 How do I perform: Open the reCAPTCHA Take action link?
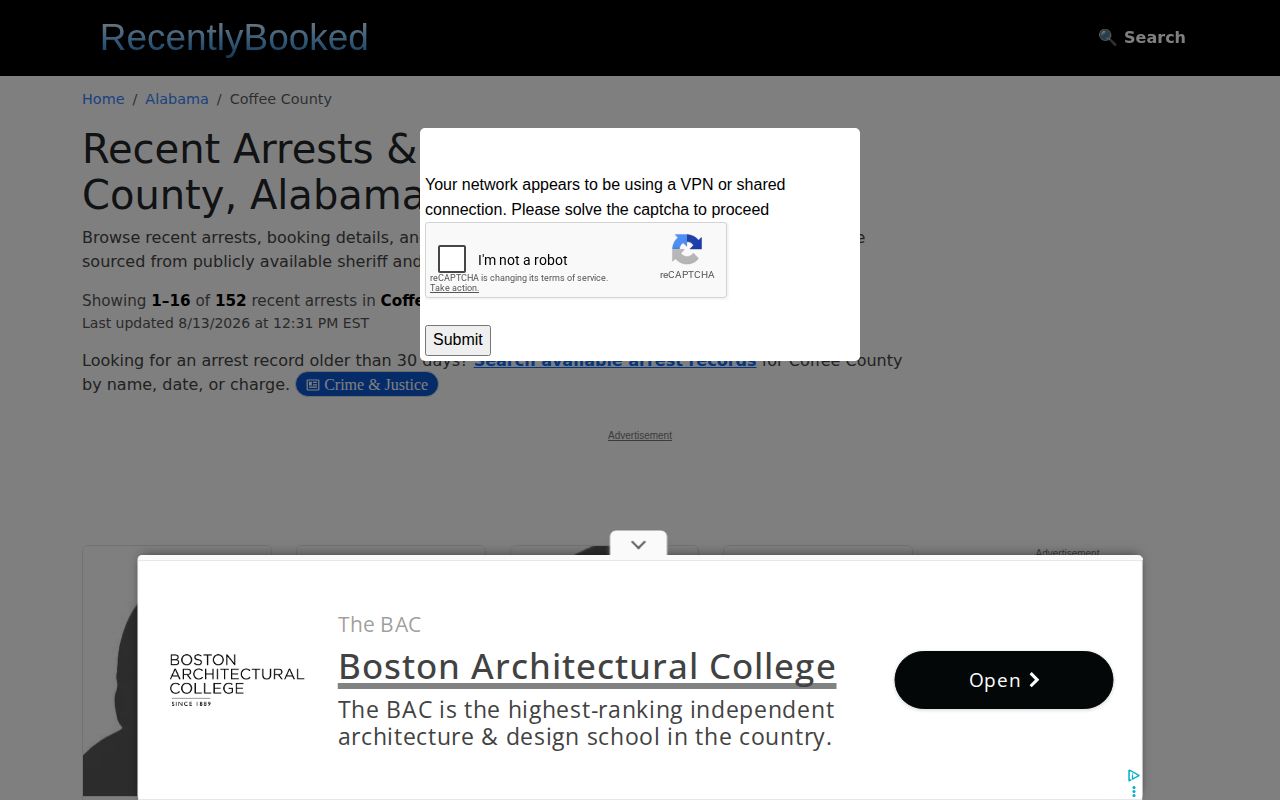pyautogui.click(x=454, y=288)
